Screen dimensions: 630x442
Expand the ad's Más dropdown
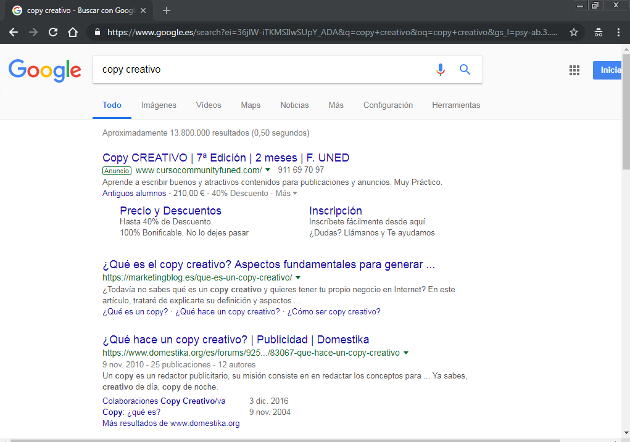286,193
